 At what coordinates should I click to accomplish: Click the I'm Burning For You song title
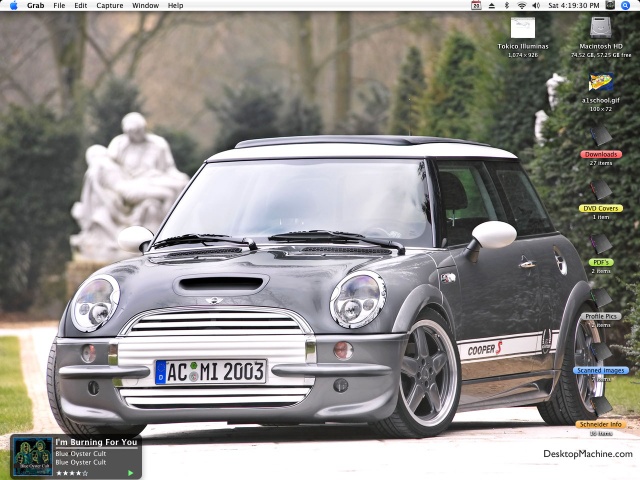96,442
